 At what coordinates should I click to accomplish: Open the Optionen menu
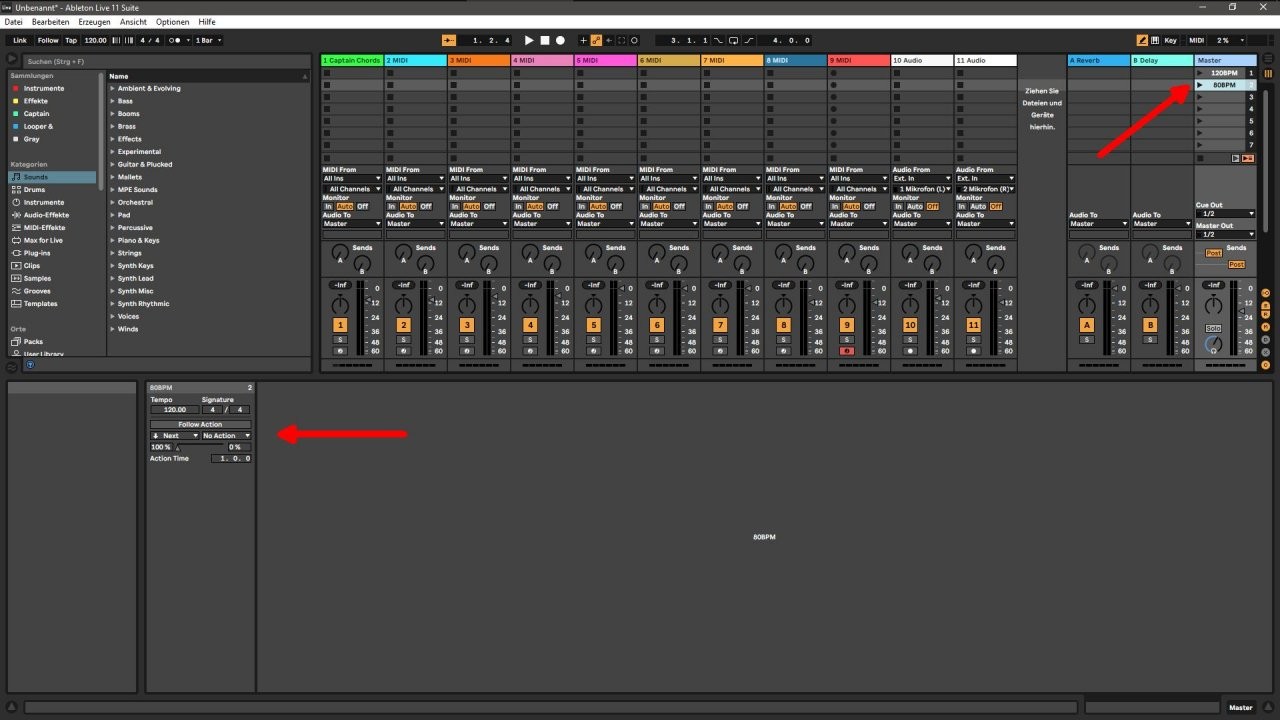click(172, 21)
